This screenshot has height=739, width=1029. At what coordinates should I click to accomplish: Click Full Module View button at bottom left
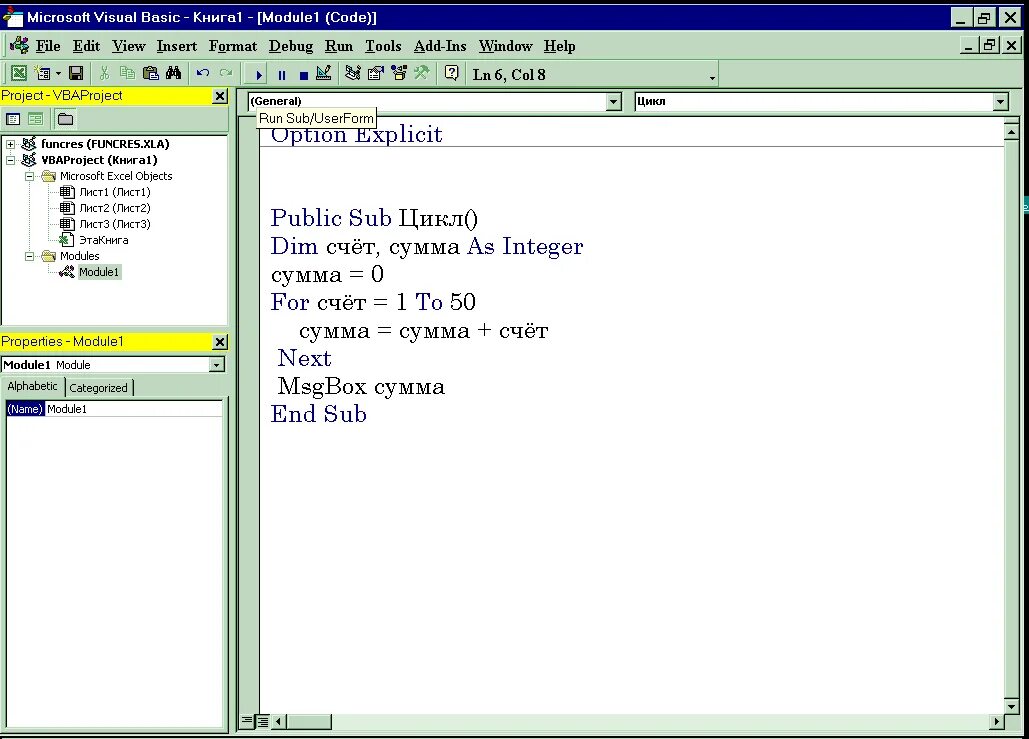pos(262,721)
